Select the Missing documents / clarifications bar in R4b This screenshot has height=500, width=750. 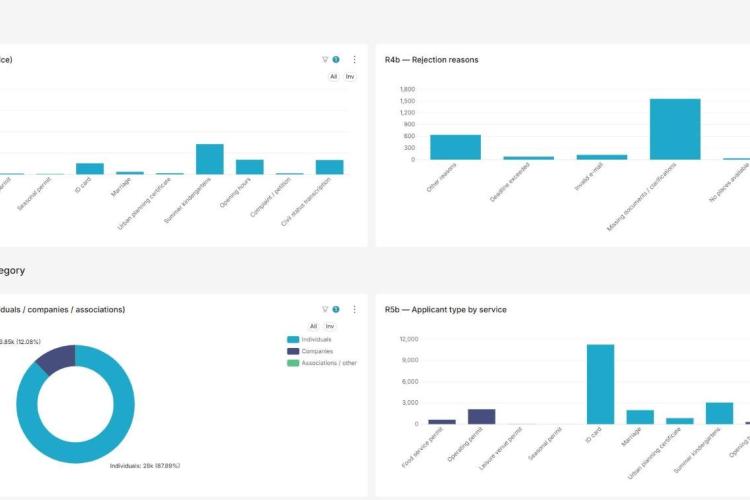[x=675, y=129]
